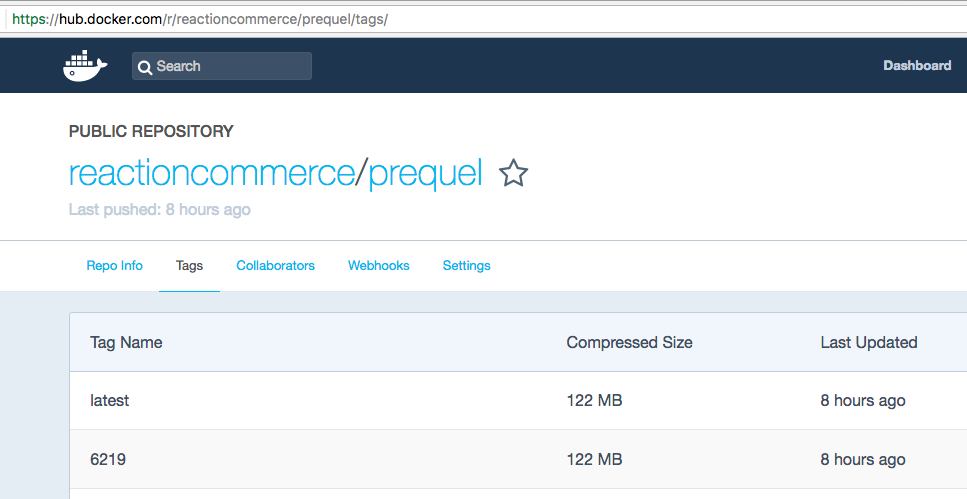
Task: Open the Settings tab
Action: click(467, 266)
